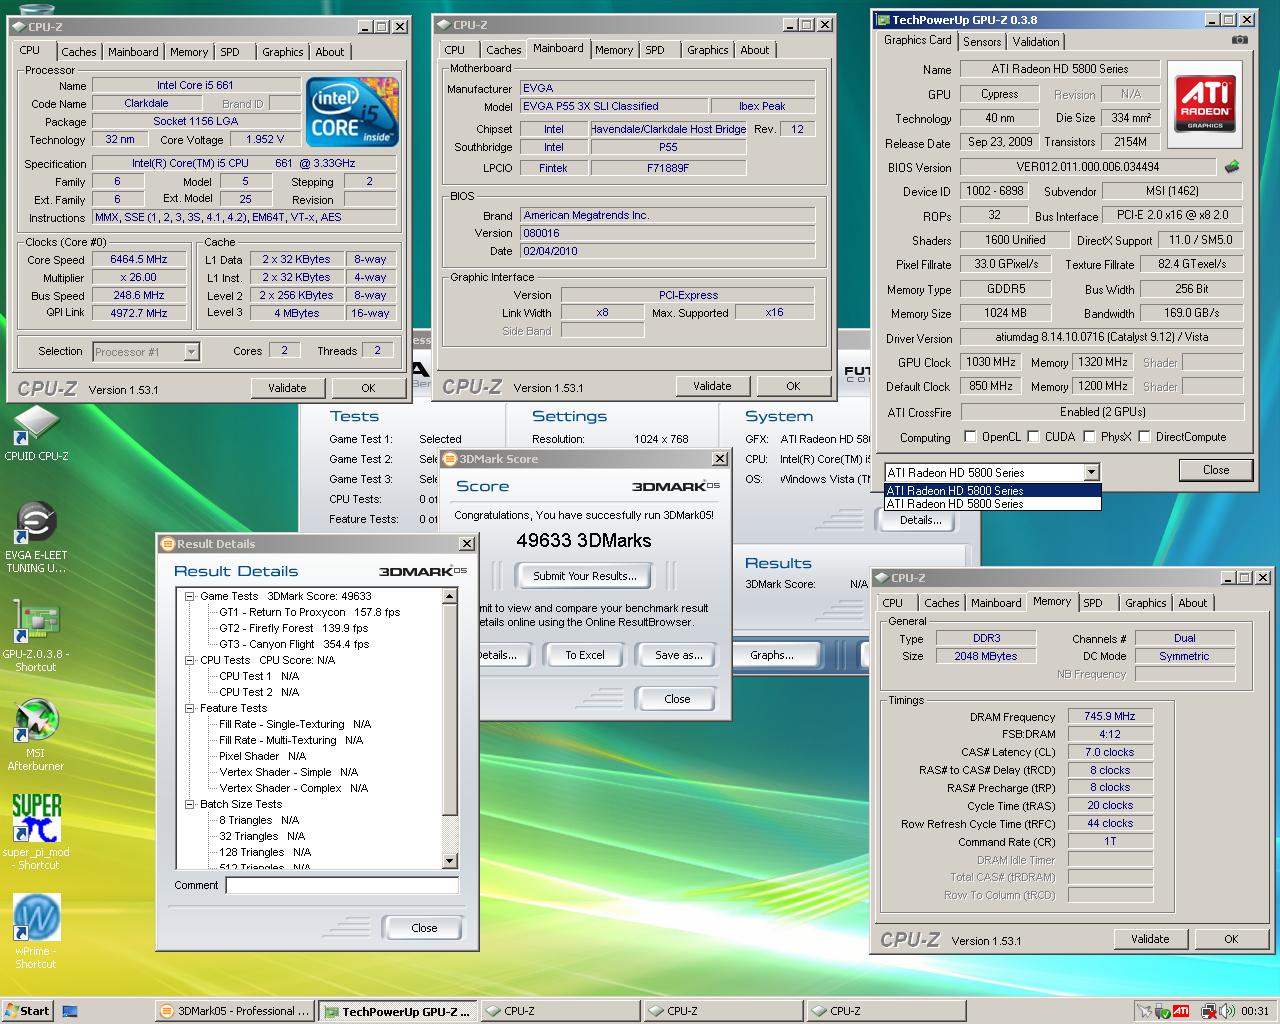The width and height of the screenshot is (1280, 1024).
Task: Click GPU Clock 1030 MHz field
Action: coord(990,362)
